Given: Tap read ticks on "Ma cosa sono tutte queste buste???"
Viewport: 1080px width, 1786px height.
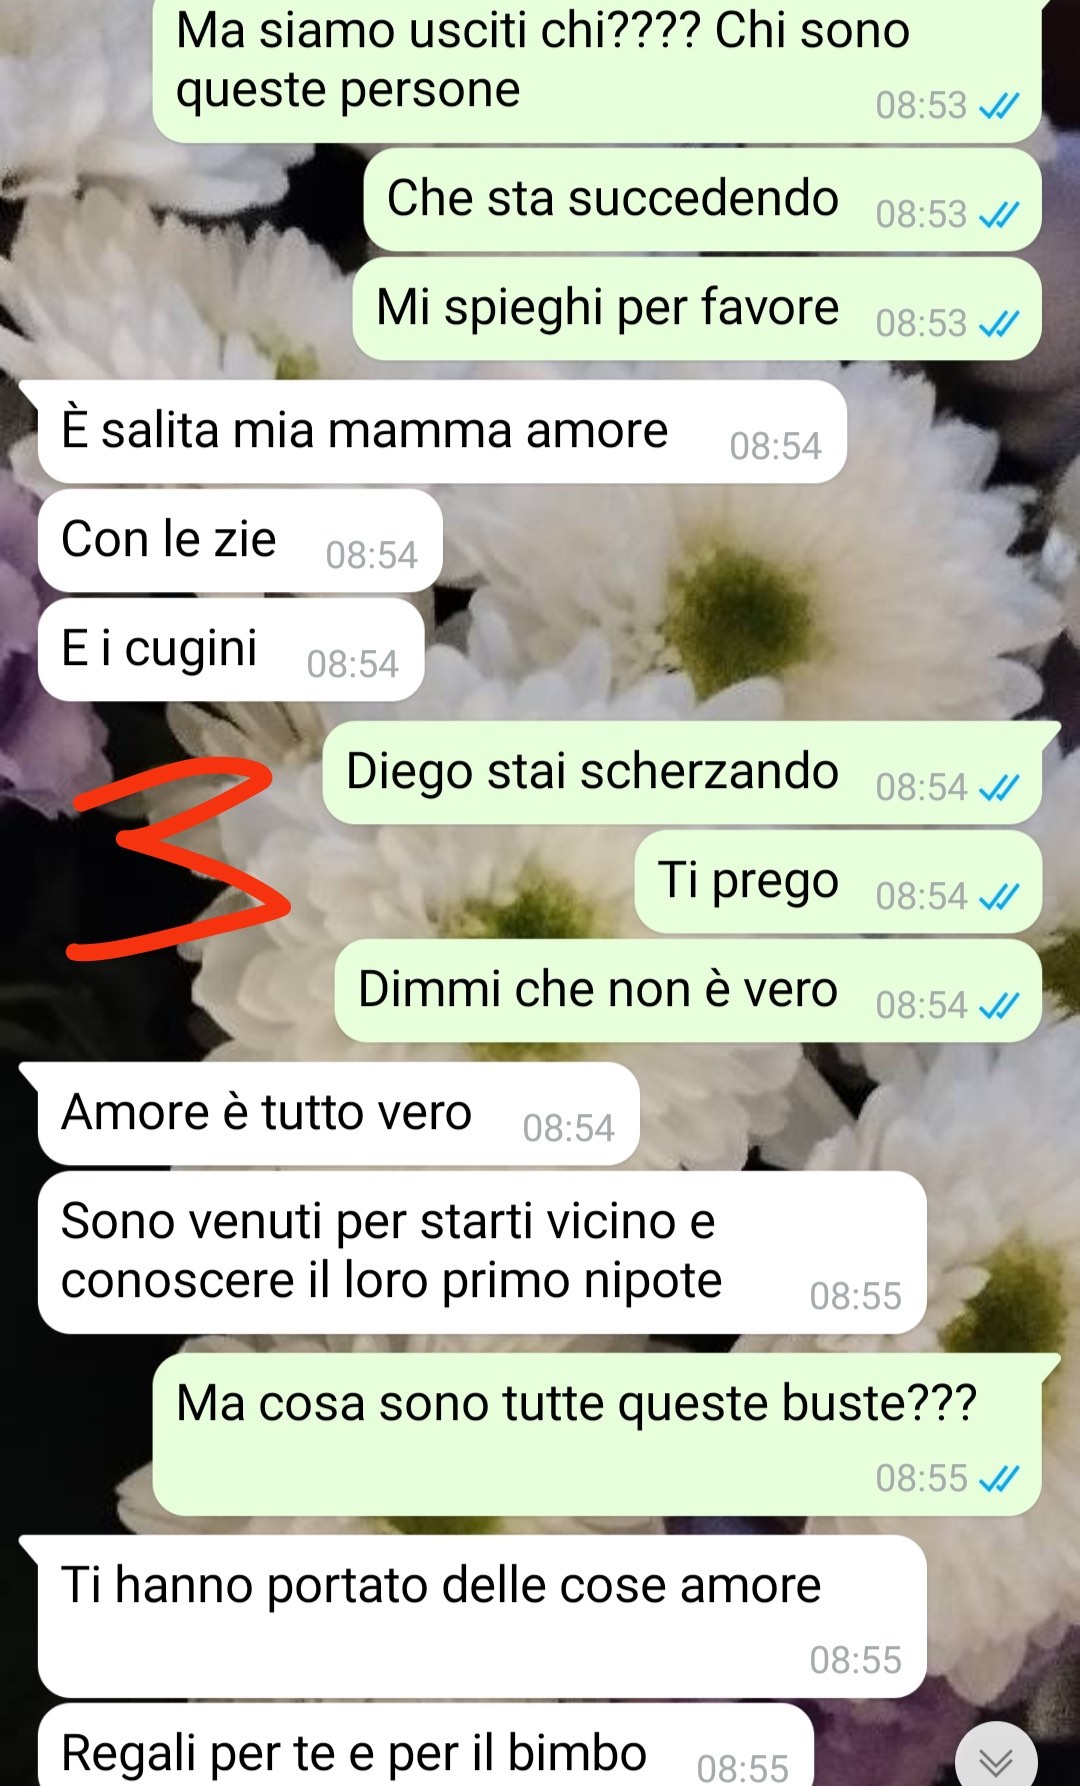Looking at the screenshot, I should (x=998, y=1478).
